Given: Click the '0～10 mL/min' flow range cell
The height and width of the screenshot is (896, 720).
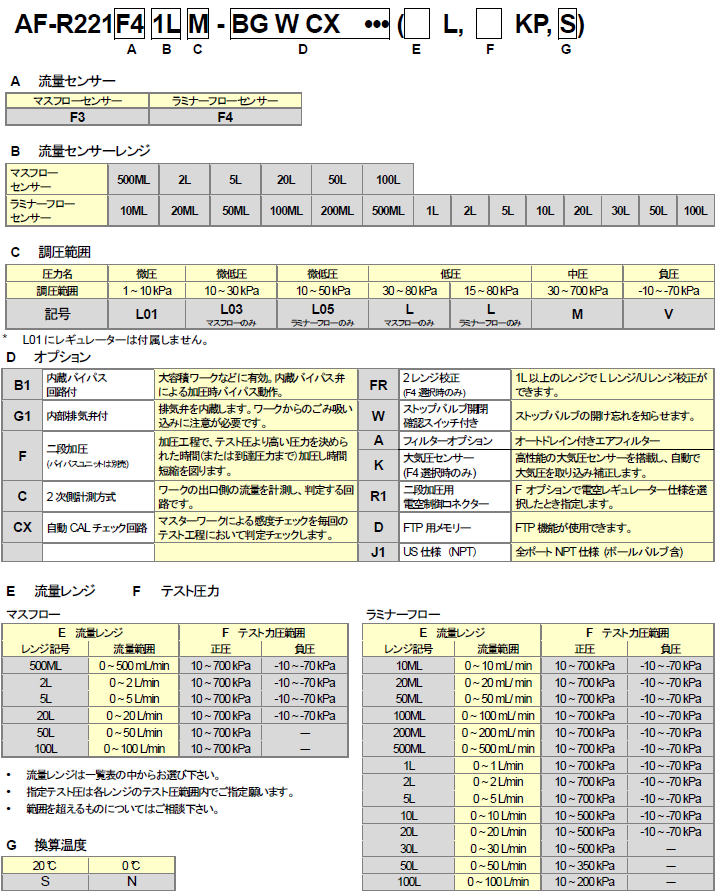Looking at the screenshot, I should [x=498, y=666].
